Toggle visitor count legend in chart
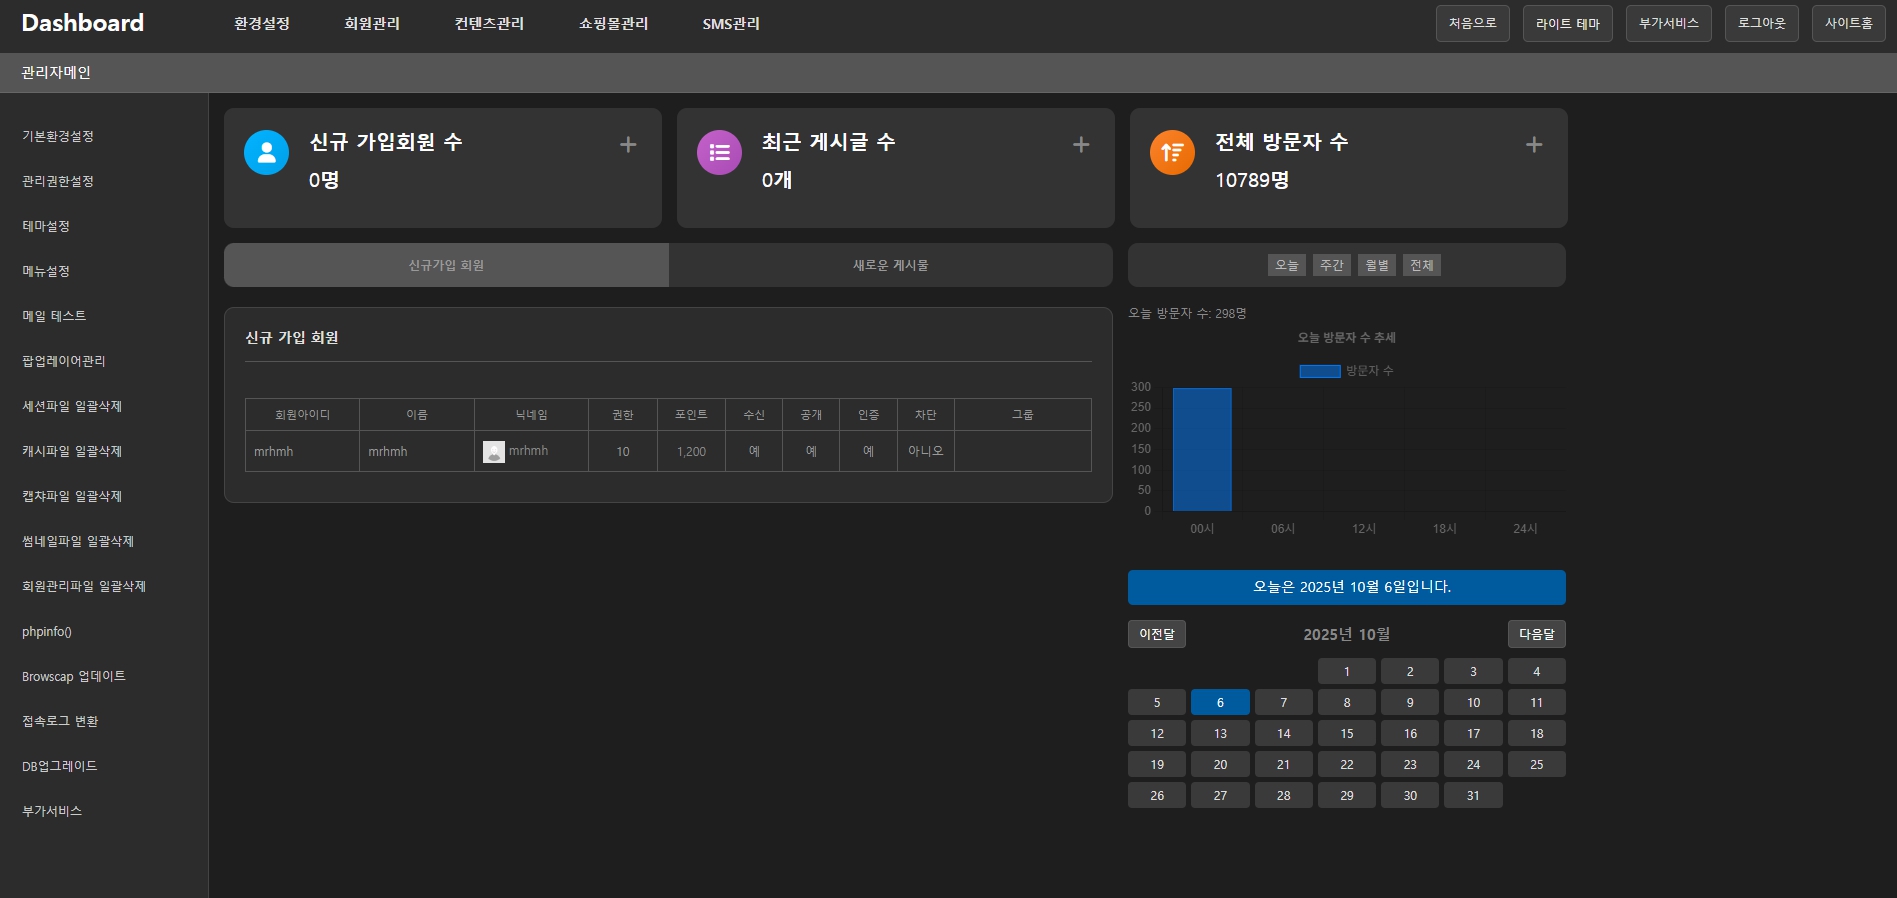 tap(1345, 371)
